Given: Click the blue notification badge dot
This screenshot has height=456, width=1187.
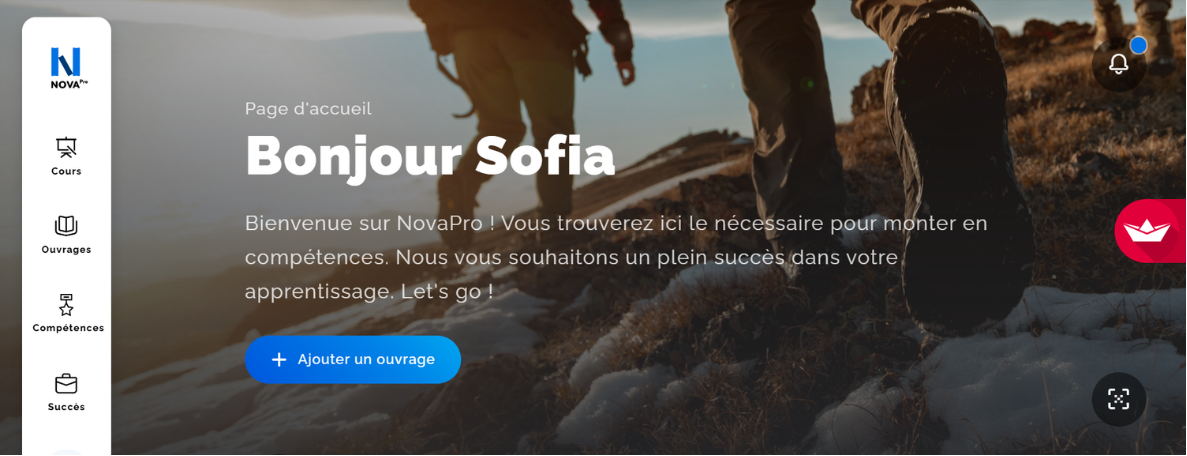Looking at the screenshot, I should point(1138,45).
